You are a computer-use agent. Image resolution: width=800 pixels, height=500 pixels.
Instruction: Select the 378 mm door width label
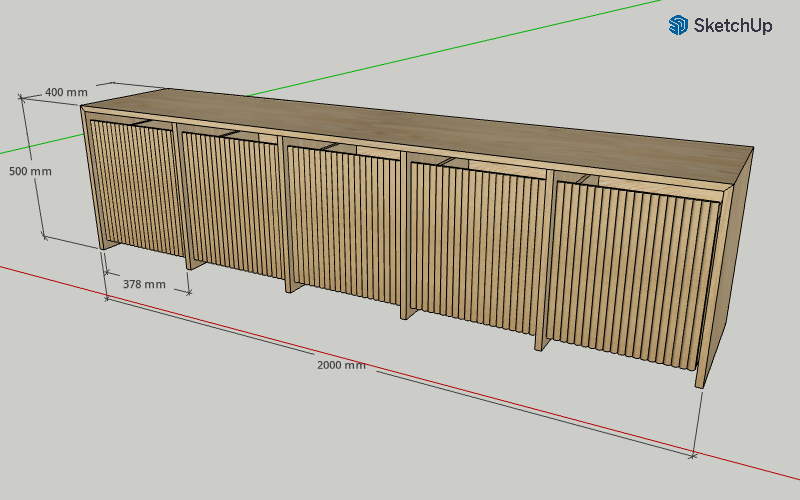coord(144,284)
